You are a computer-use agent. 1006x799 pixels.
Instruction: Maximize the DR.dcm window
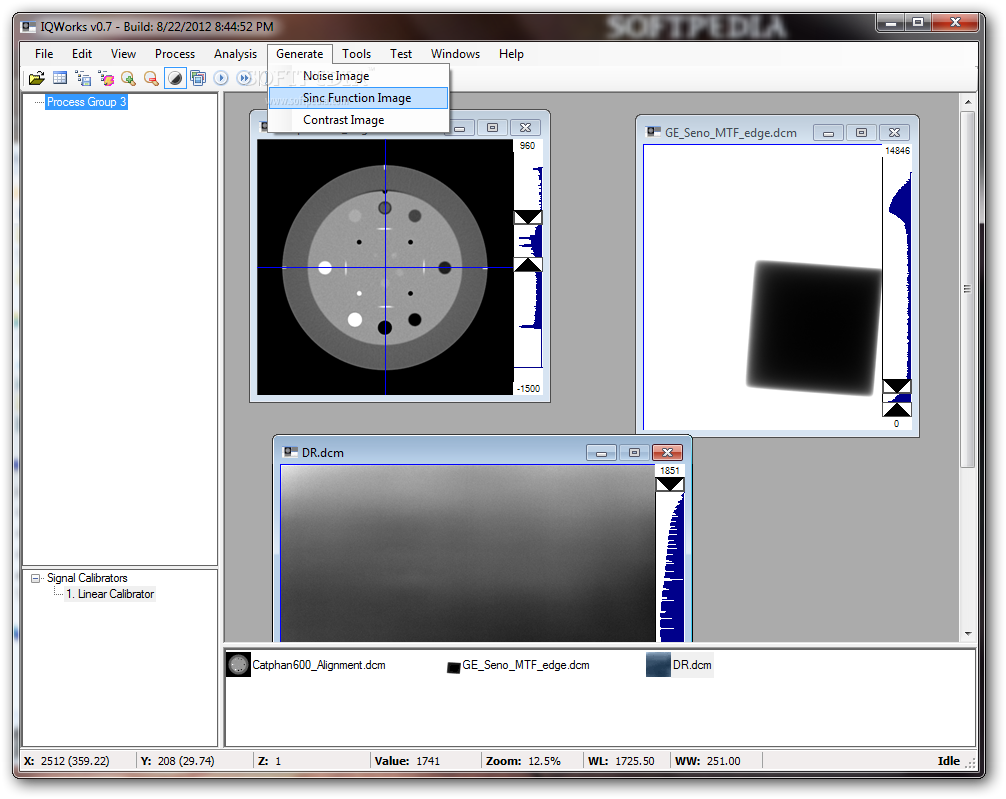coord(634,452)
